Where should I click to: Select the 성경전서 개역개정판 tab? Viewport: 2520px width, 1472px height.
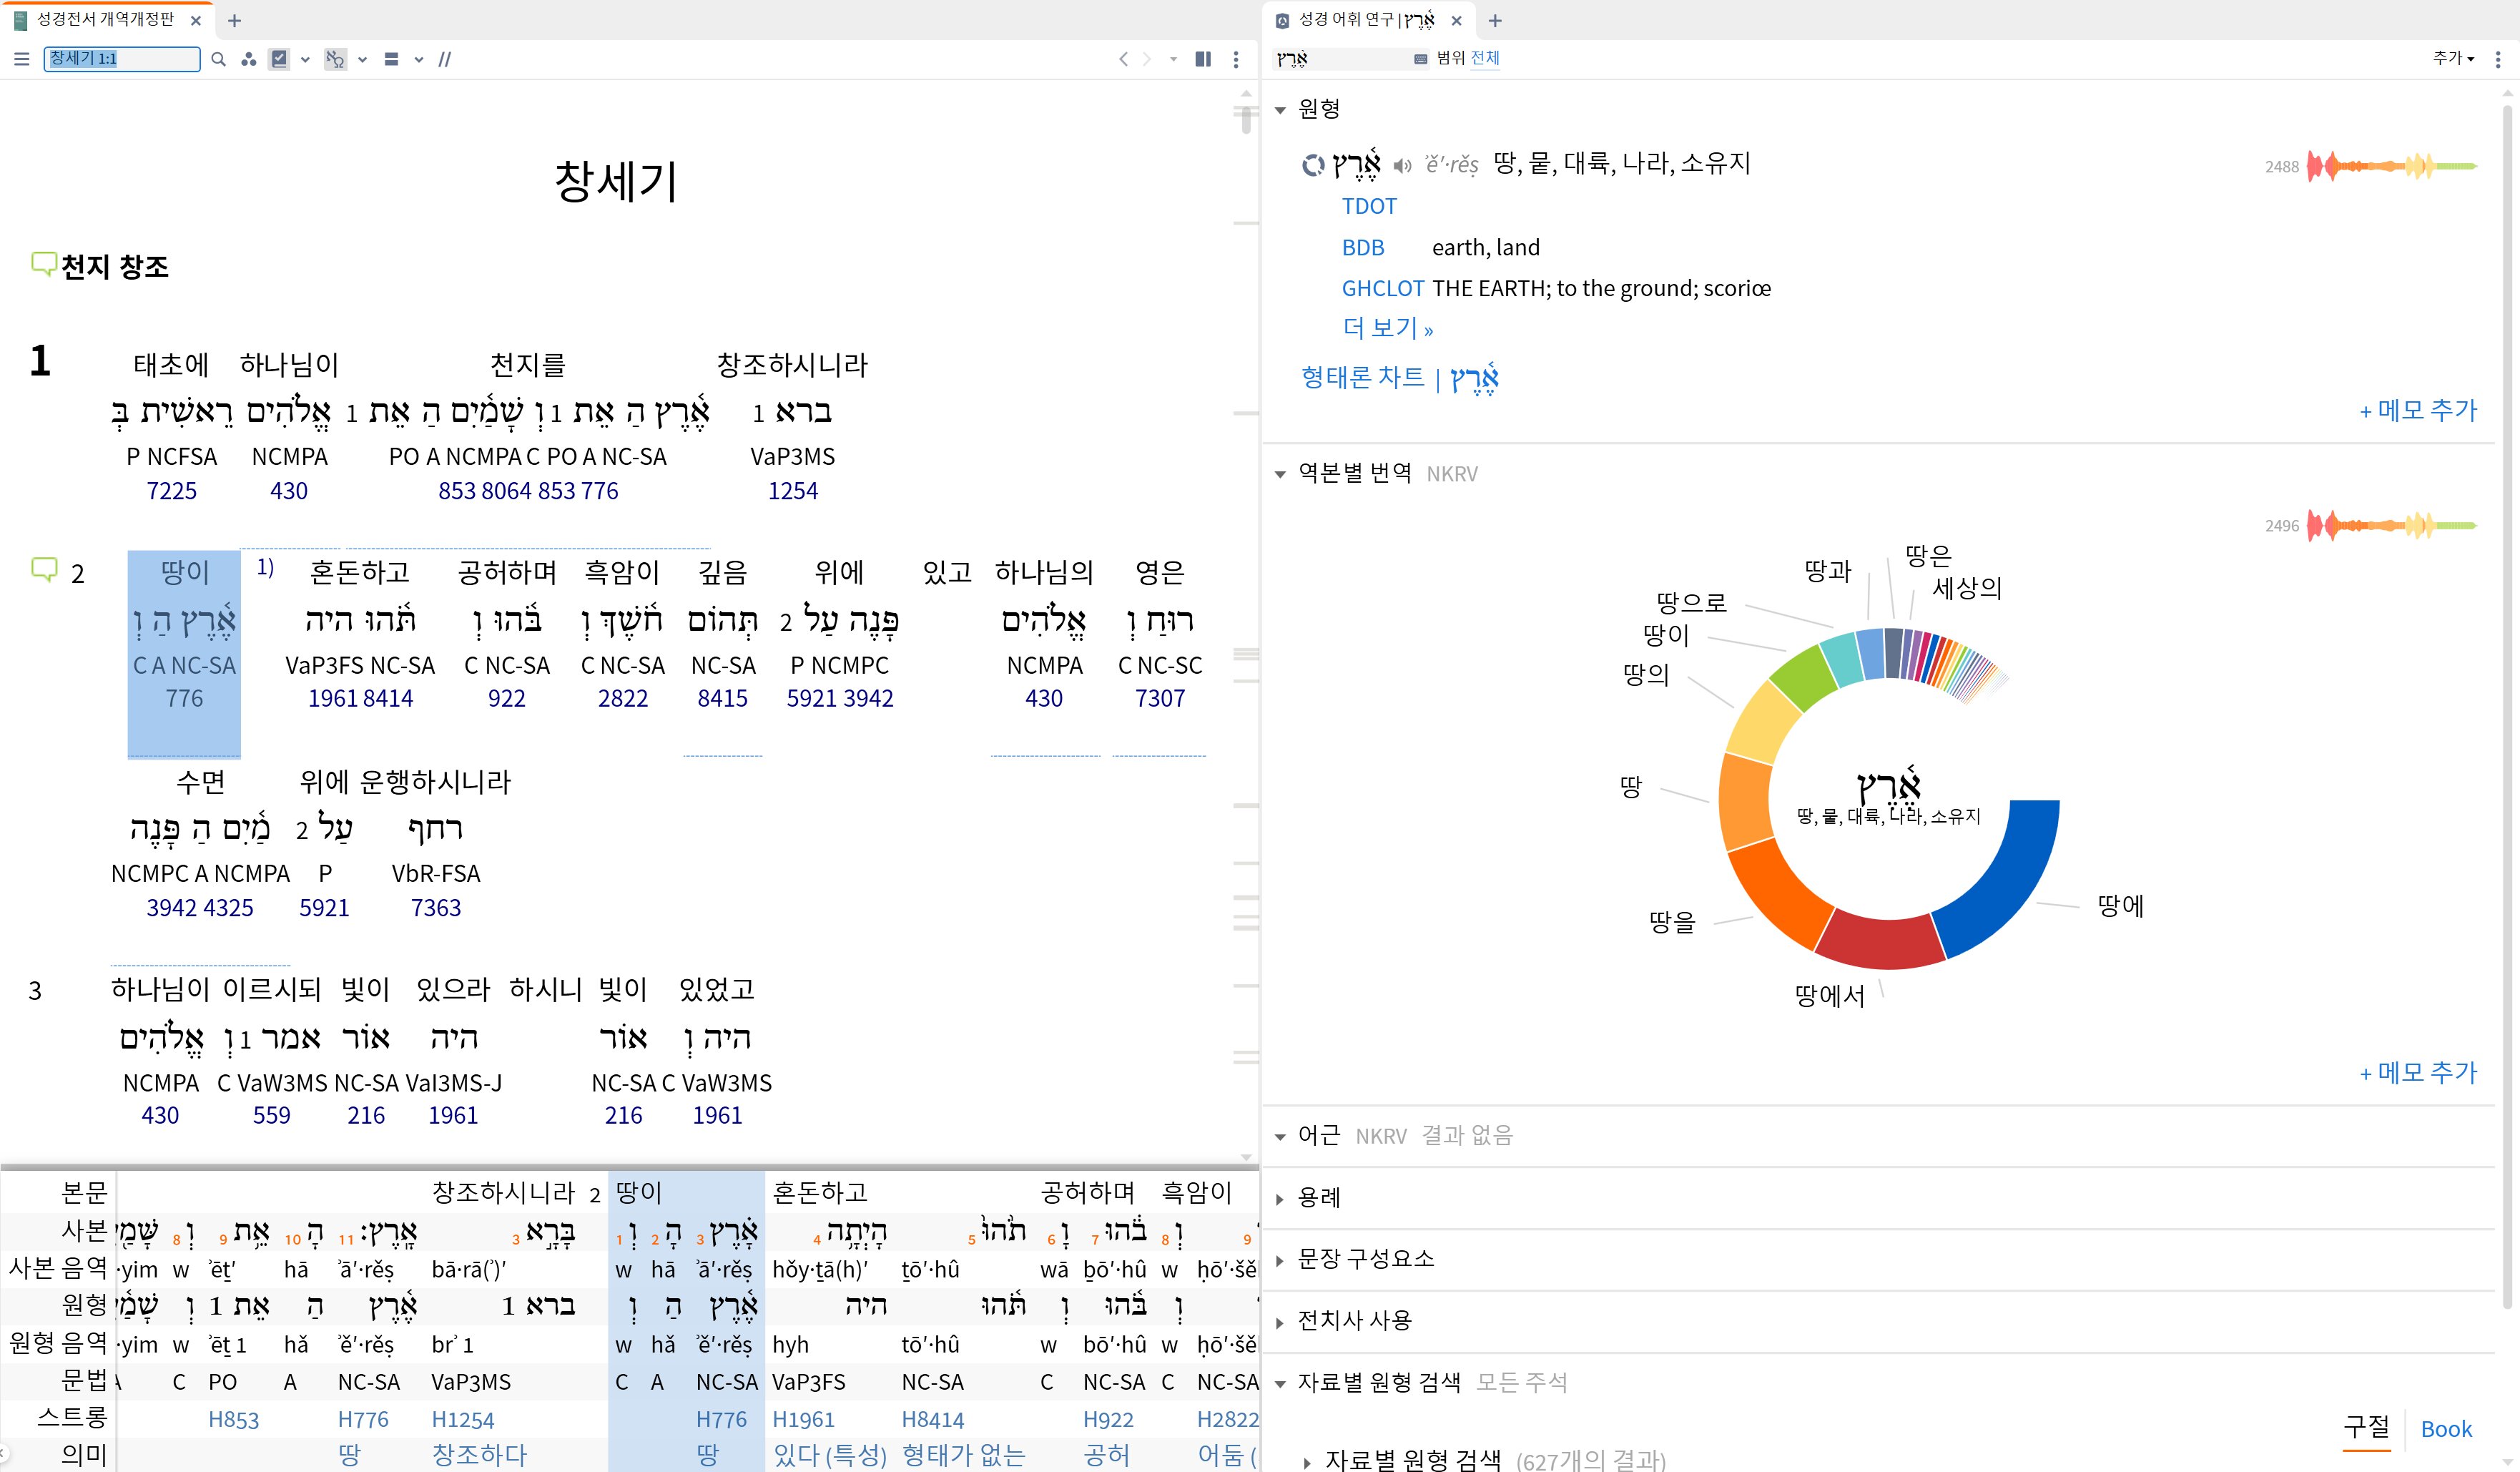click(104, 19)
